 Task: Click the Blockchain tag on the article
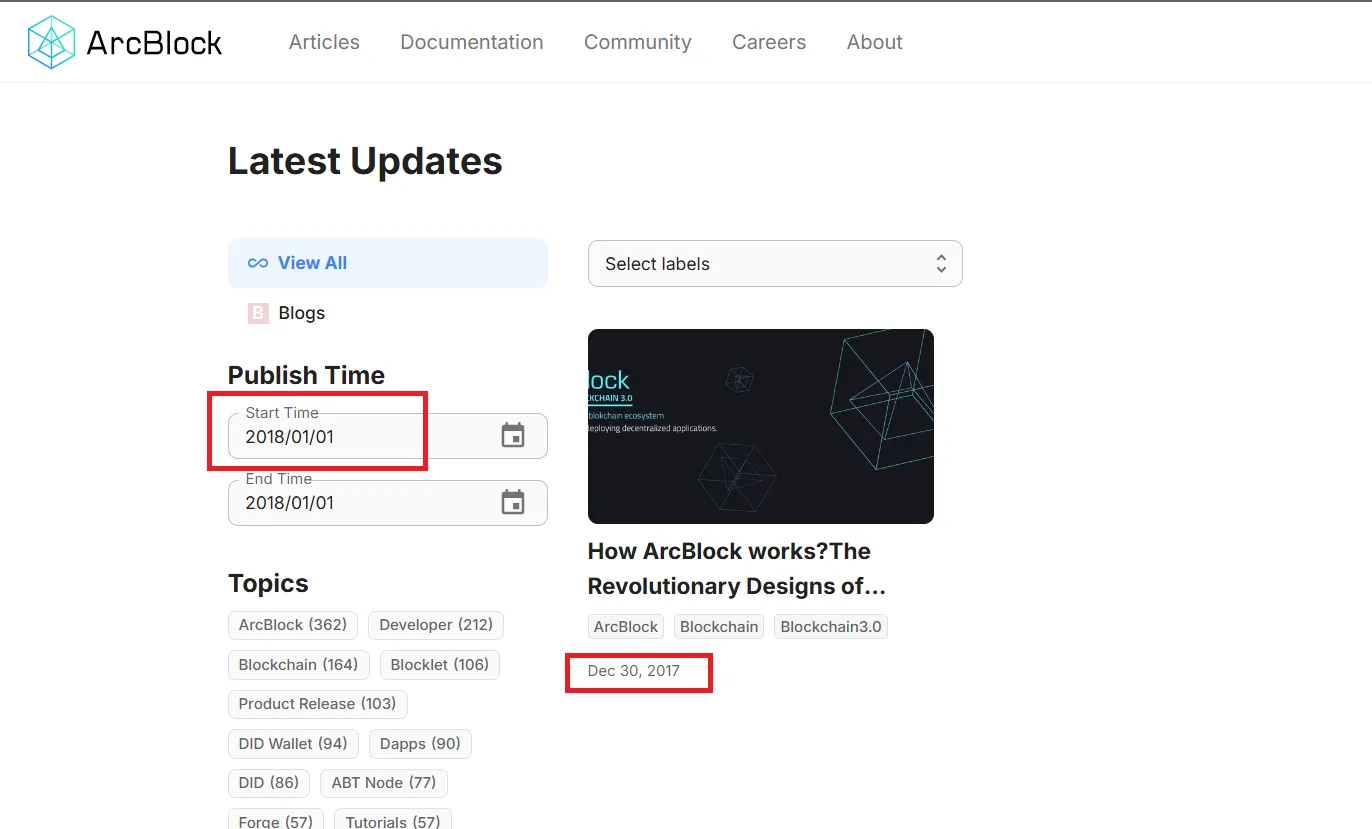tap(719, 627)
